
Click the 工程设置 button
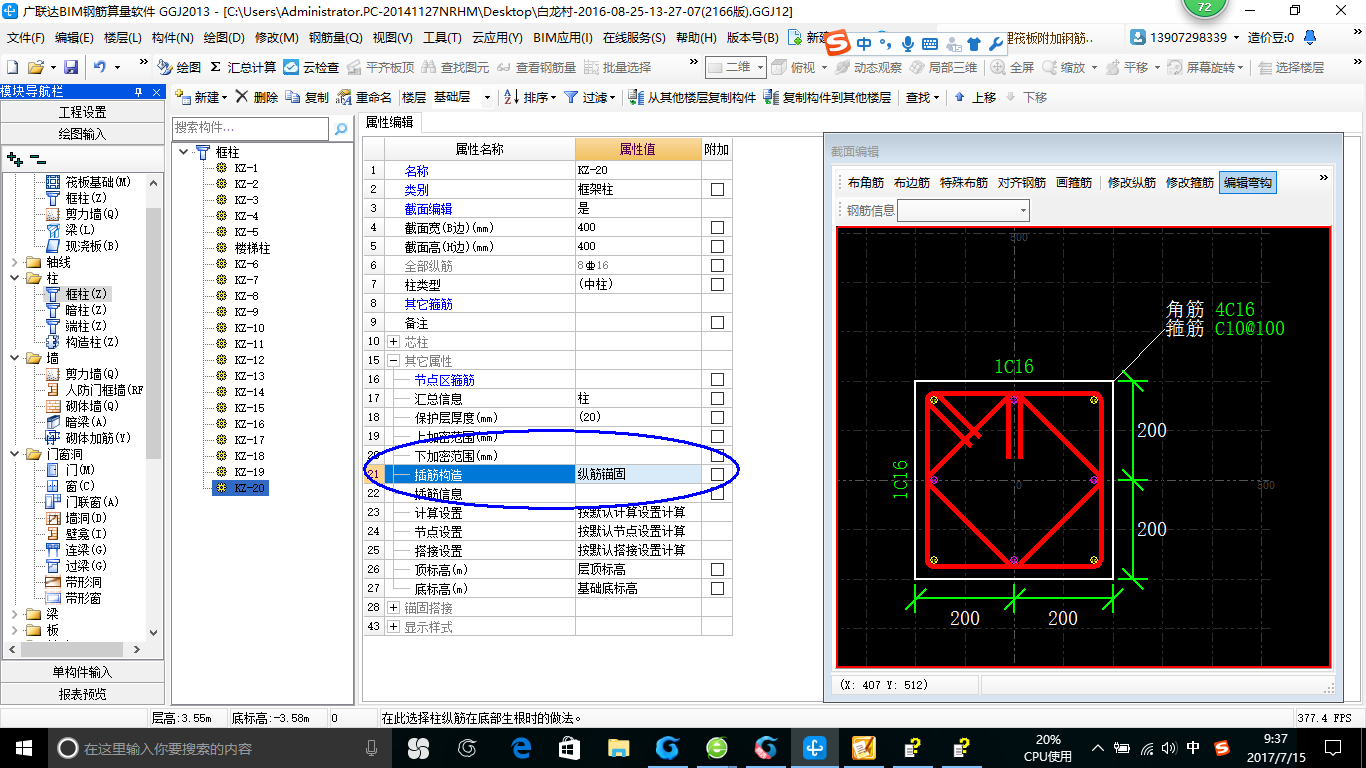(x=82, y=112)
